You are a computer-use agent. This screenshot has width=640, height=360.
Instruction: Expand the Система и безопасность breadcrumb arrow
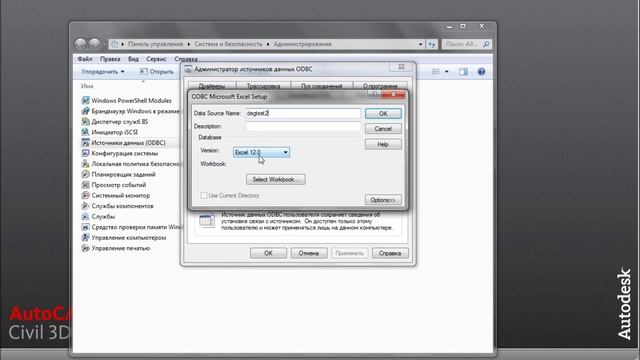tap(268, 44)
